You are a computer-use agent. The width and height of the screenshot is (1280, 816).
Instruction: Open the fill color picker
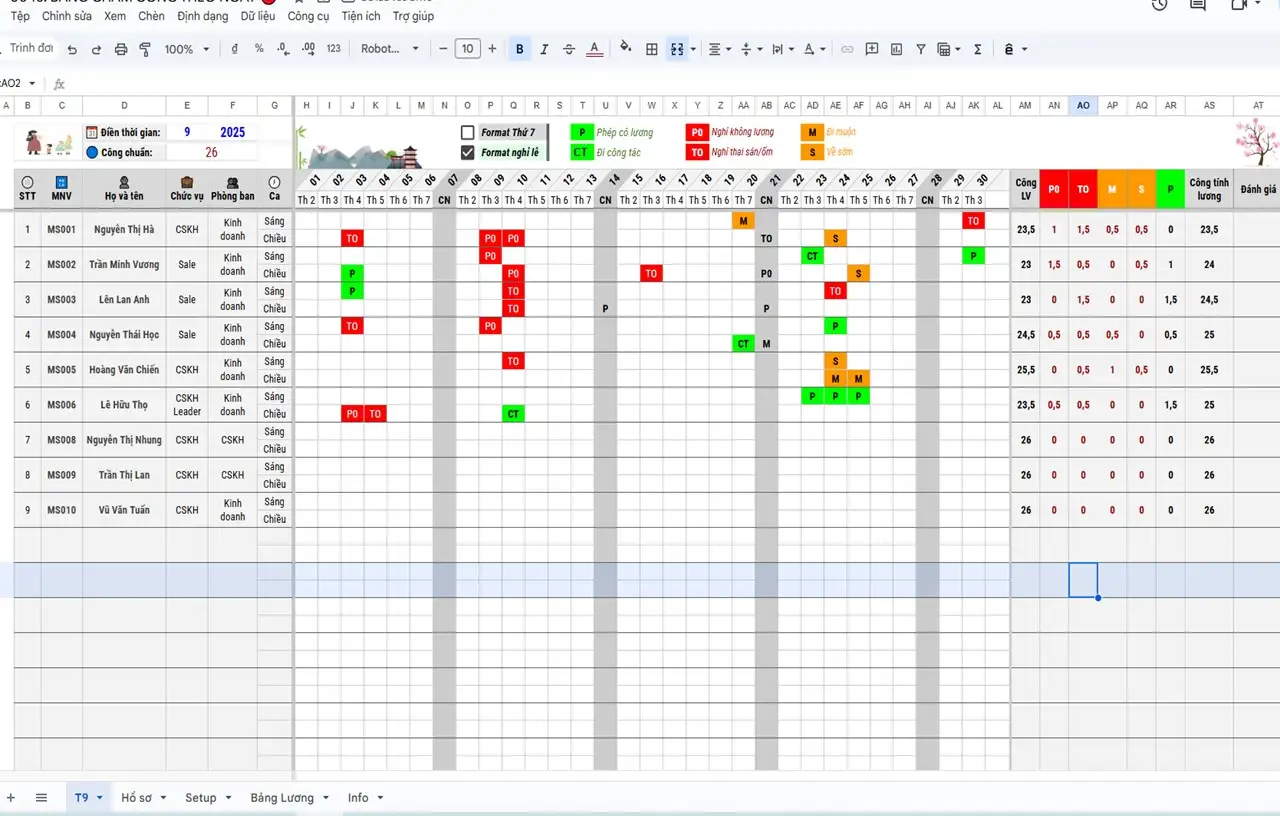(626, 49)
